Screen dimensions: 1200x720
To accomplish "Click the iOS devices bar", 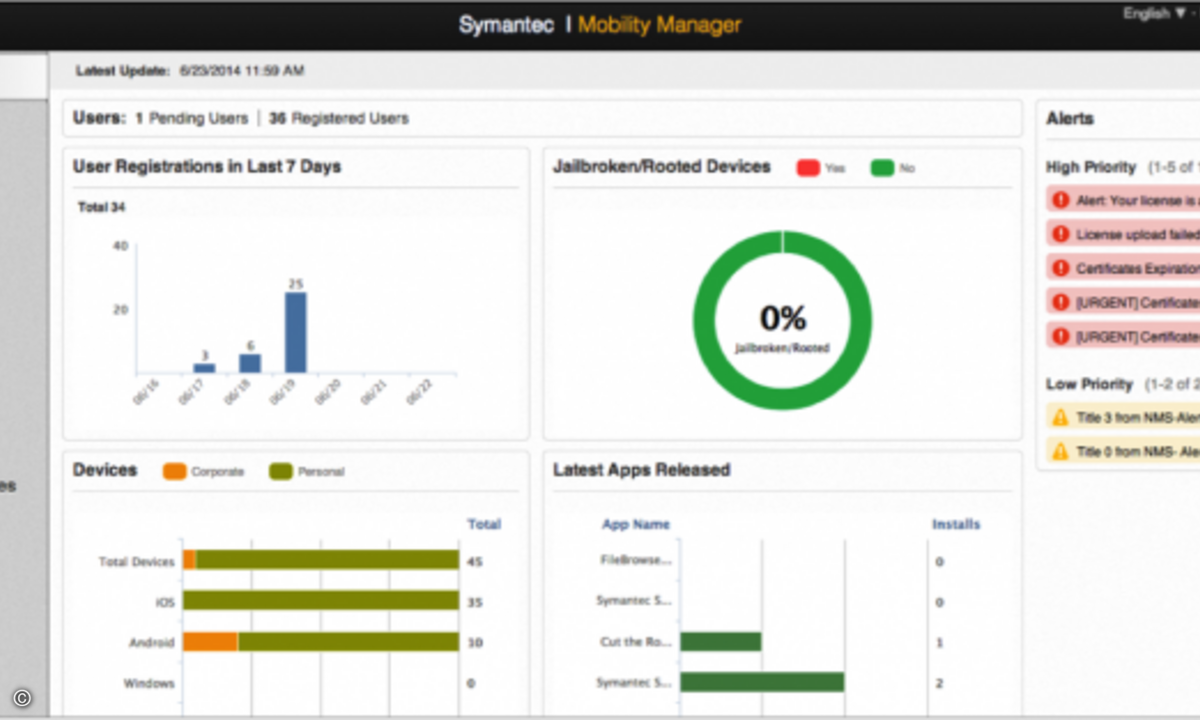I will (x=321, y=601).
